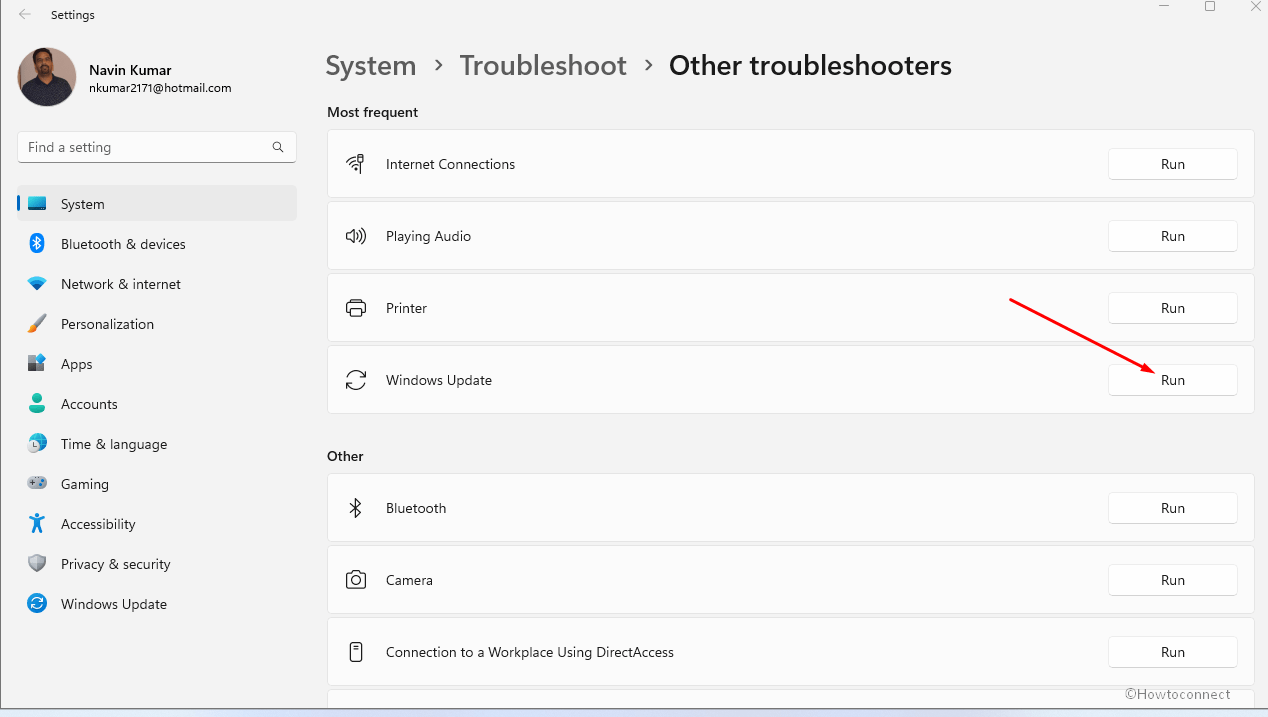The image size is (1268, 717).
Task: Click Connection to a Workplace Using DirectAccess
Action: (x=530, y=652)
